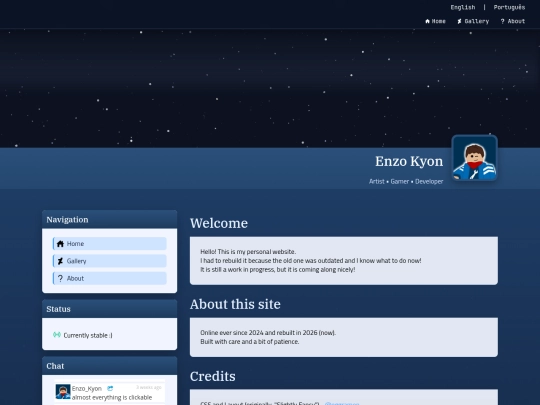Click the 'almost everything is clickable' chat message
540x405 pixels.
coord(112,397)
